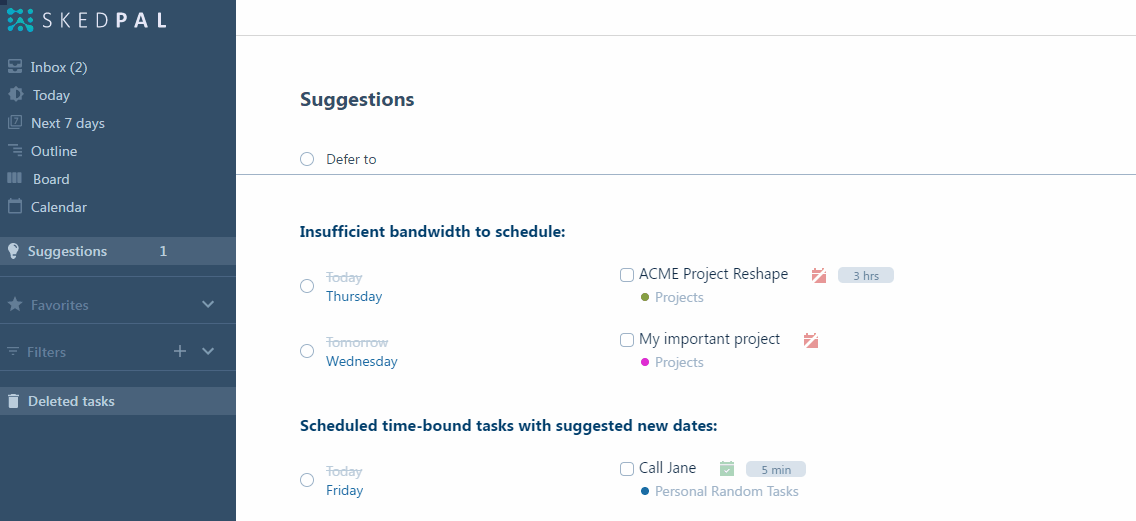Click red calendar icon next to ACME Project Reshape
Screen dimensions: 1136x521
pyautogui.click(x=819, y=275)
